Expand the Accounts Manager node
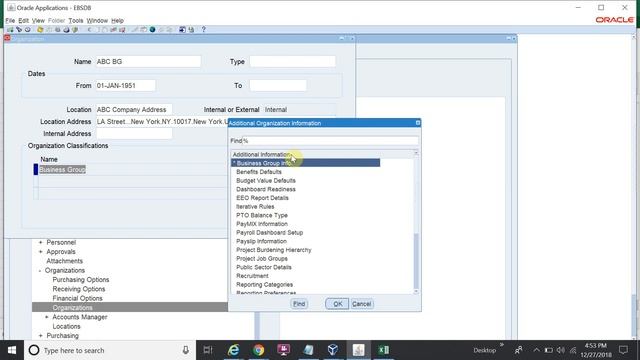 point(47,317)
